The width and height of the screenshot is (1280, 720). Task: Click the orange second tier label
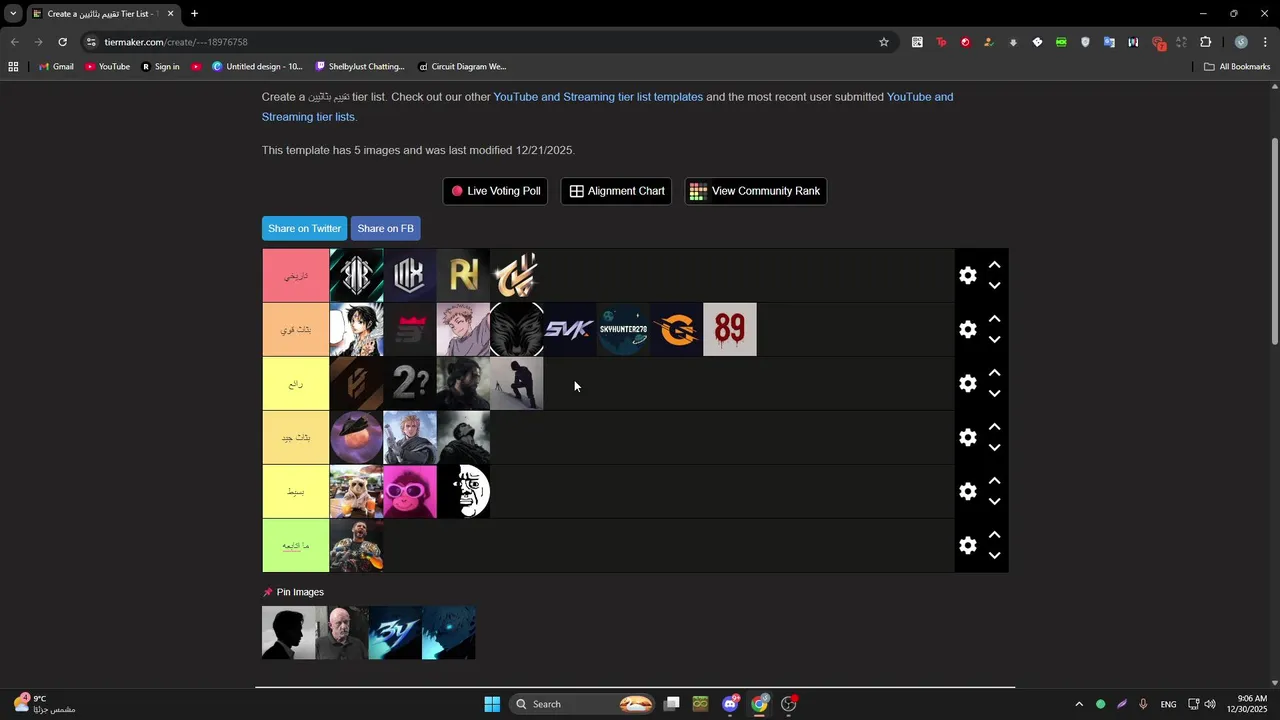coord(295,329)
